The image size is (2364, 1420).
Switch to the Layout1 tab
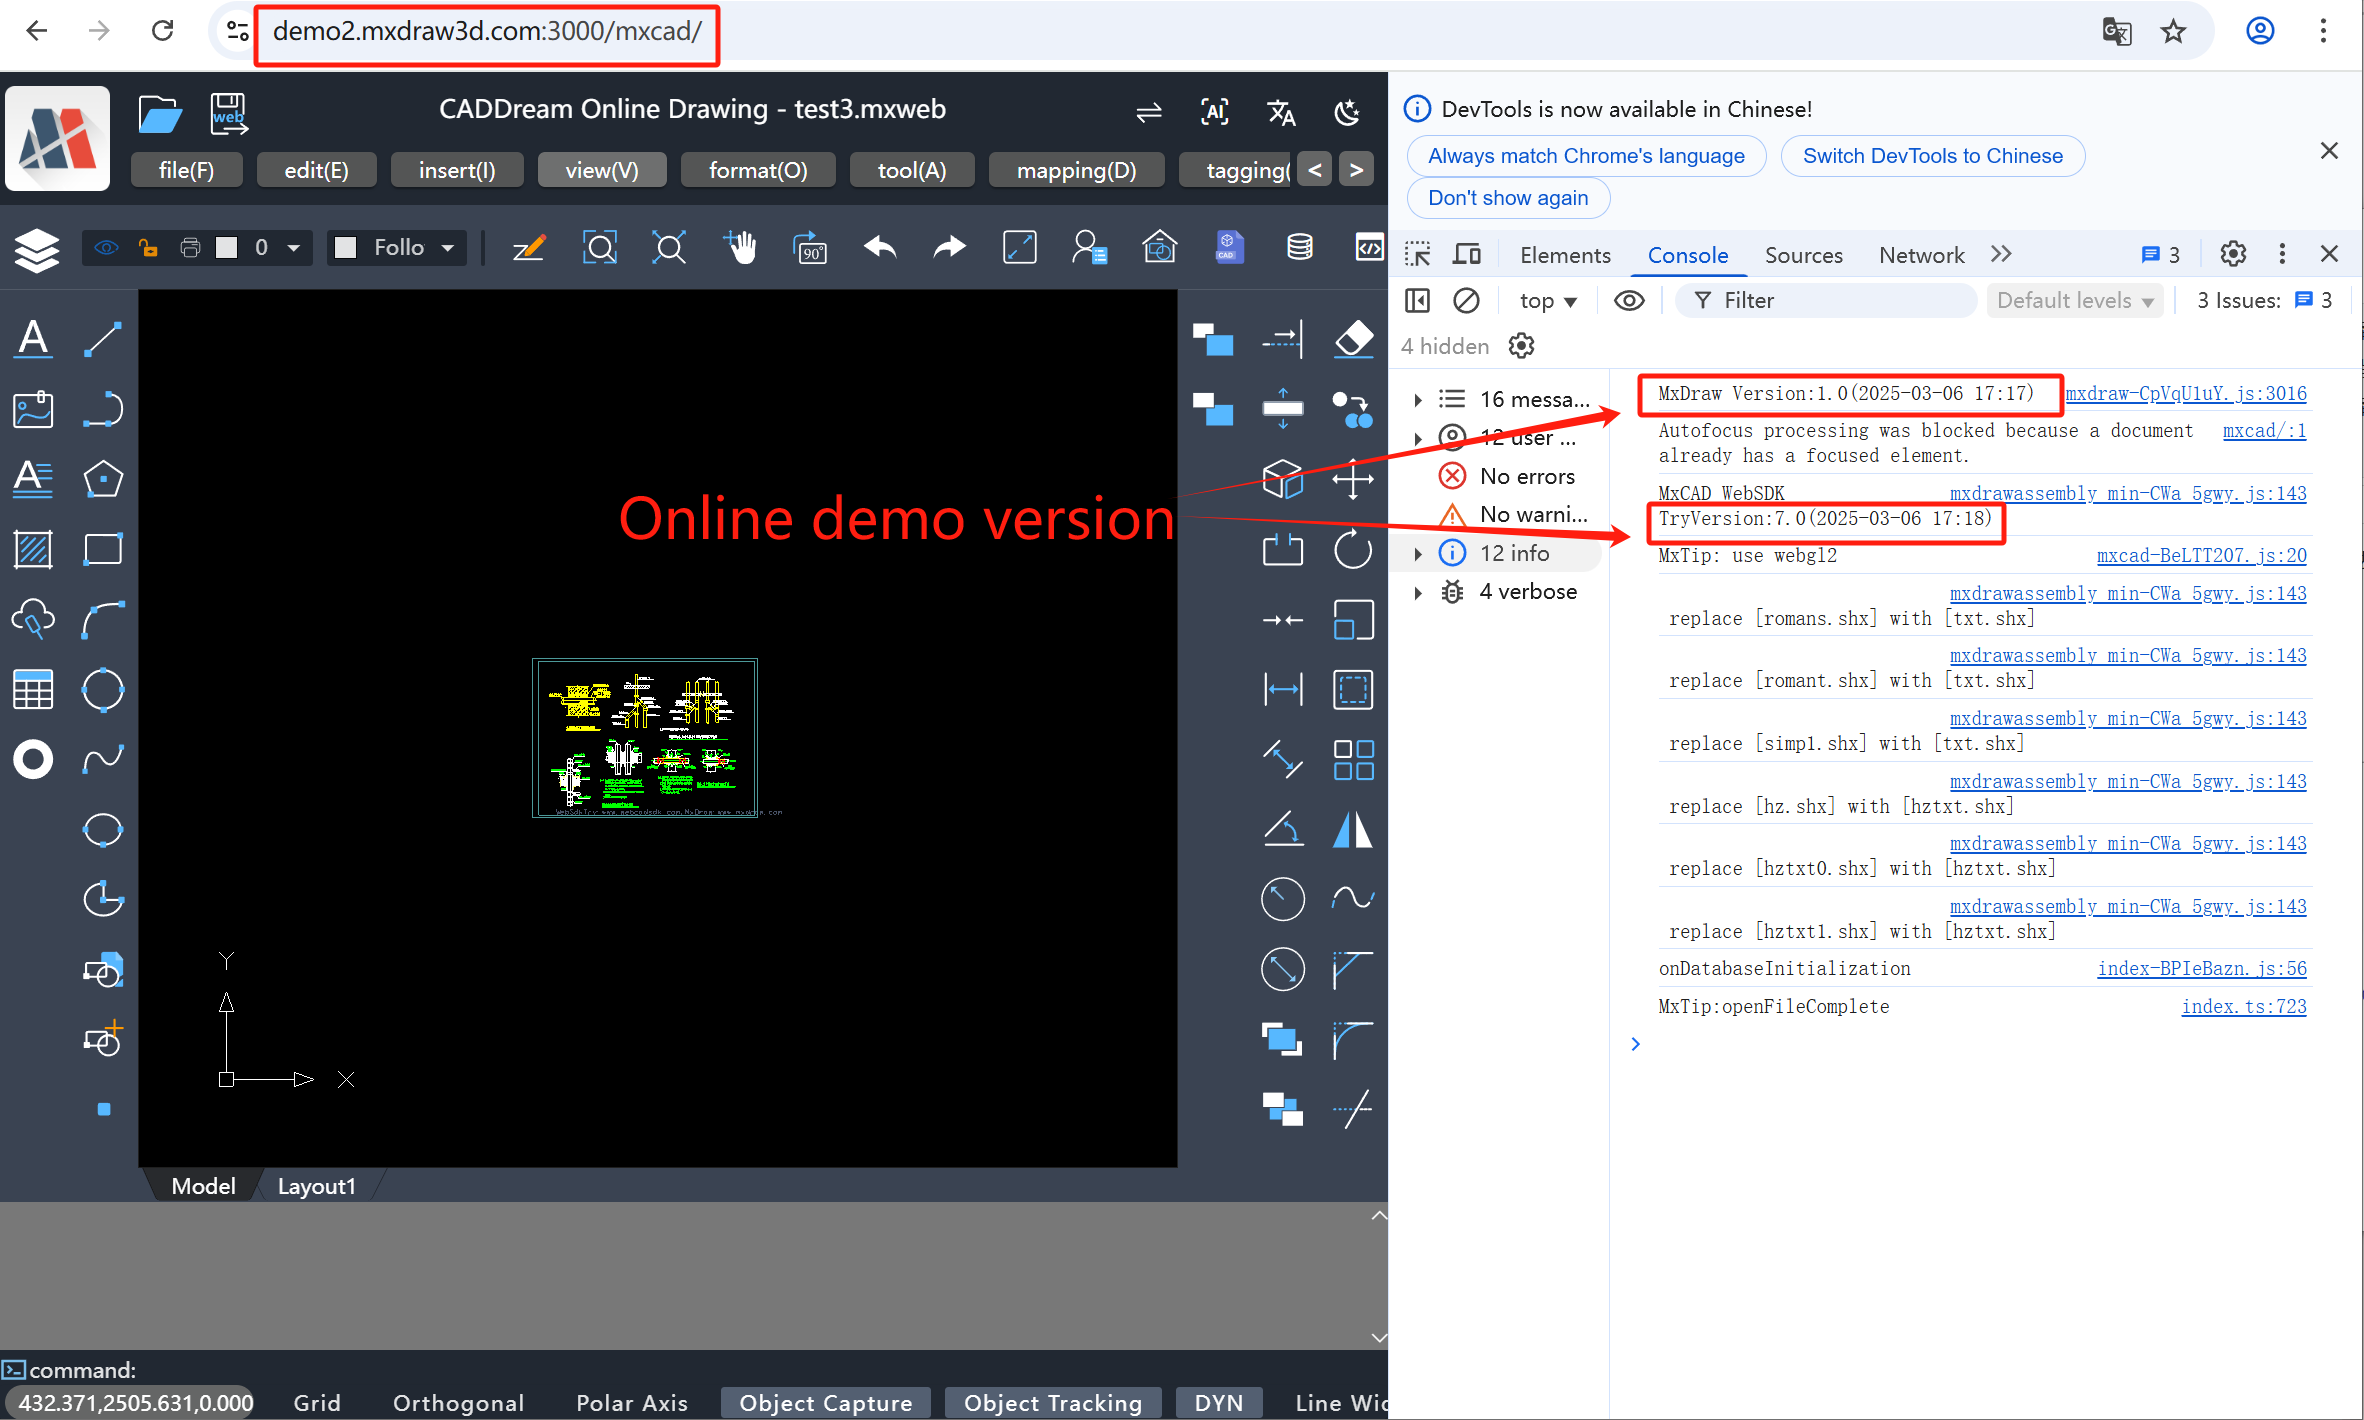point(316,1186)
